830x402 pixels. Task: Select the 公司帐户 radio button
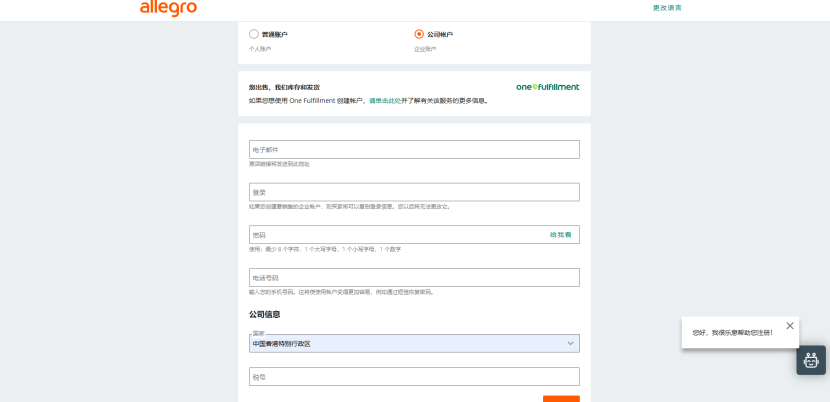click(419, 34)
